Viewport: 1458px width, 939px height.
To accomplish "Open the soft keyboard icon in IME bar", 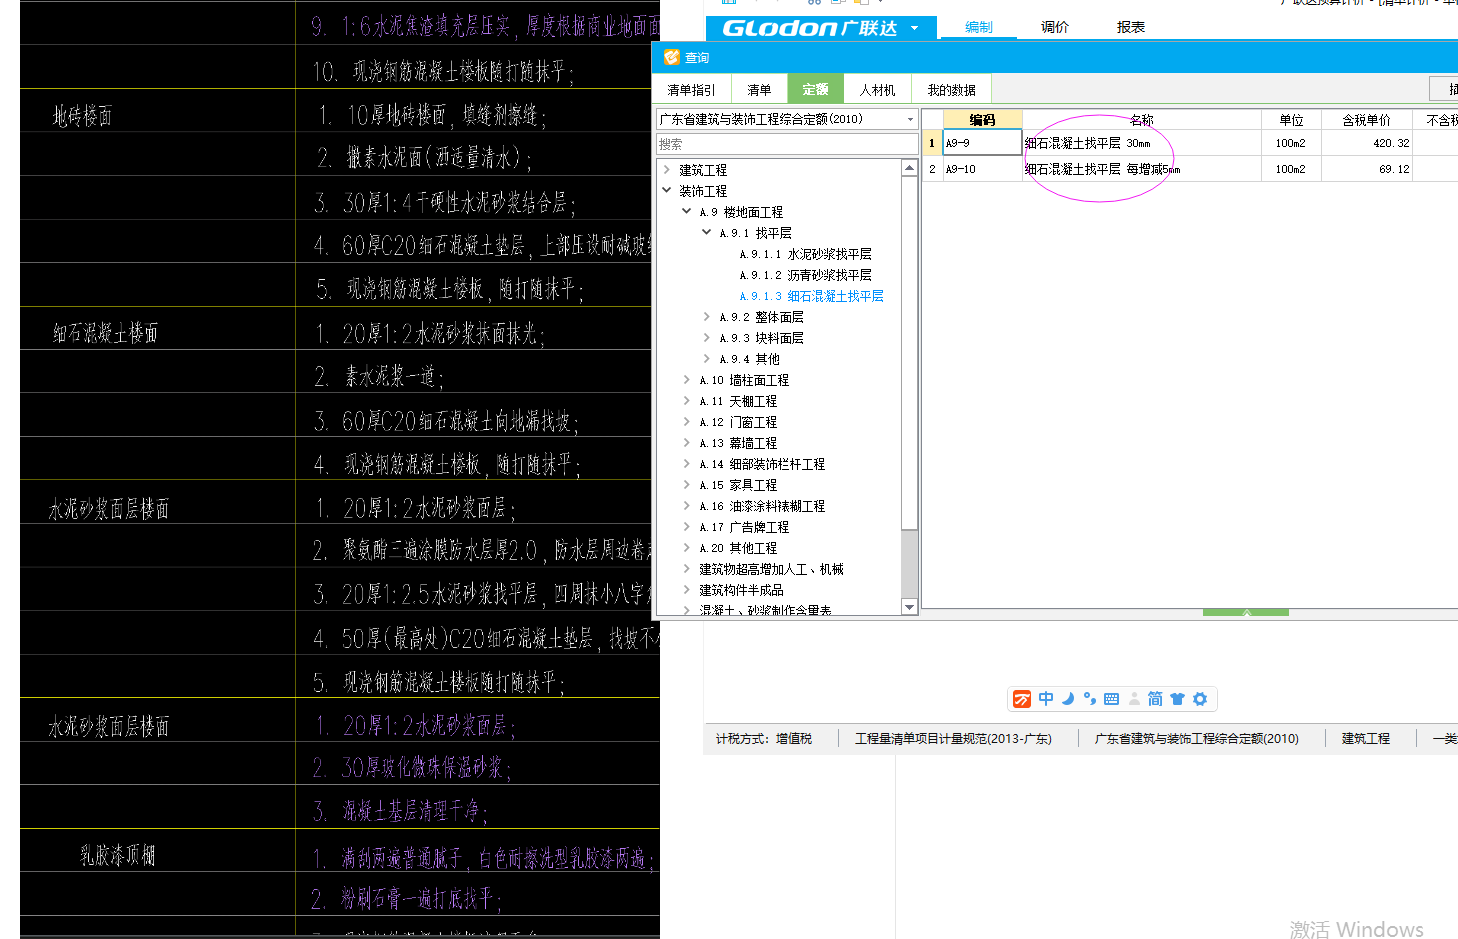I will [1112, 699].
